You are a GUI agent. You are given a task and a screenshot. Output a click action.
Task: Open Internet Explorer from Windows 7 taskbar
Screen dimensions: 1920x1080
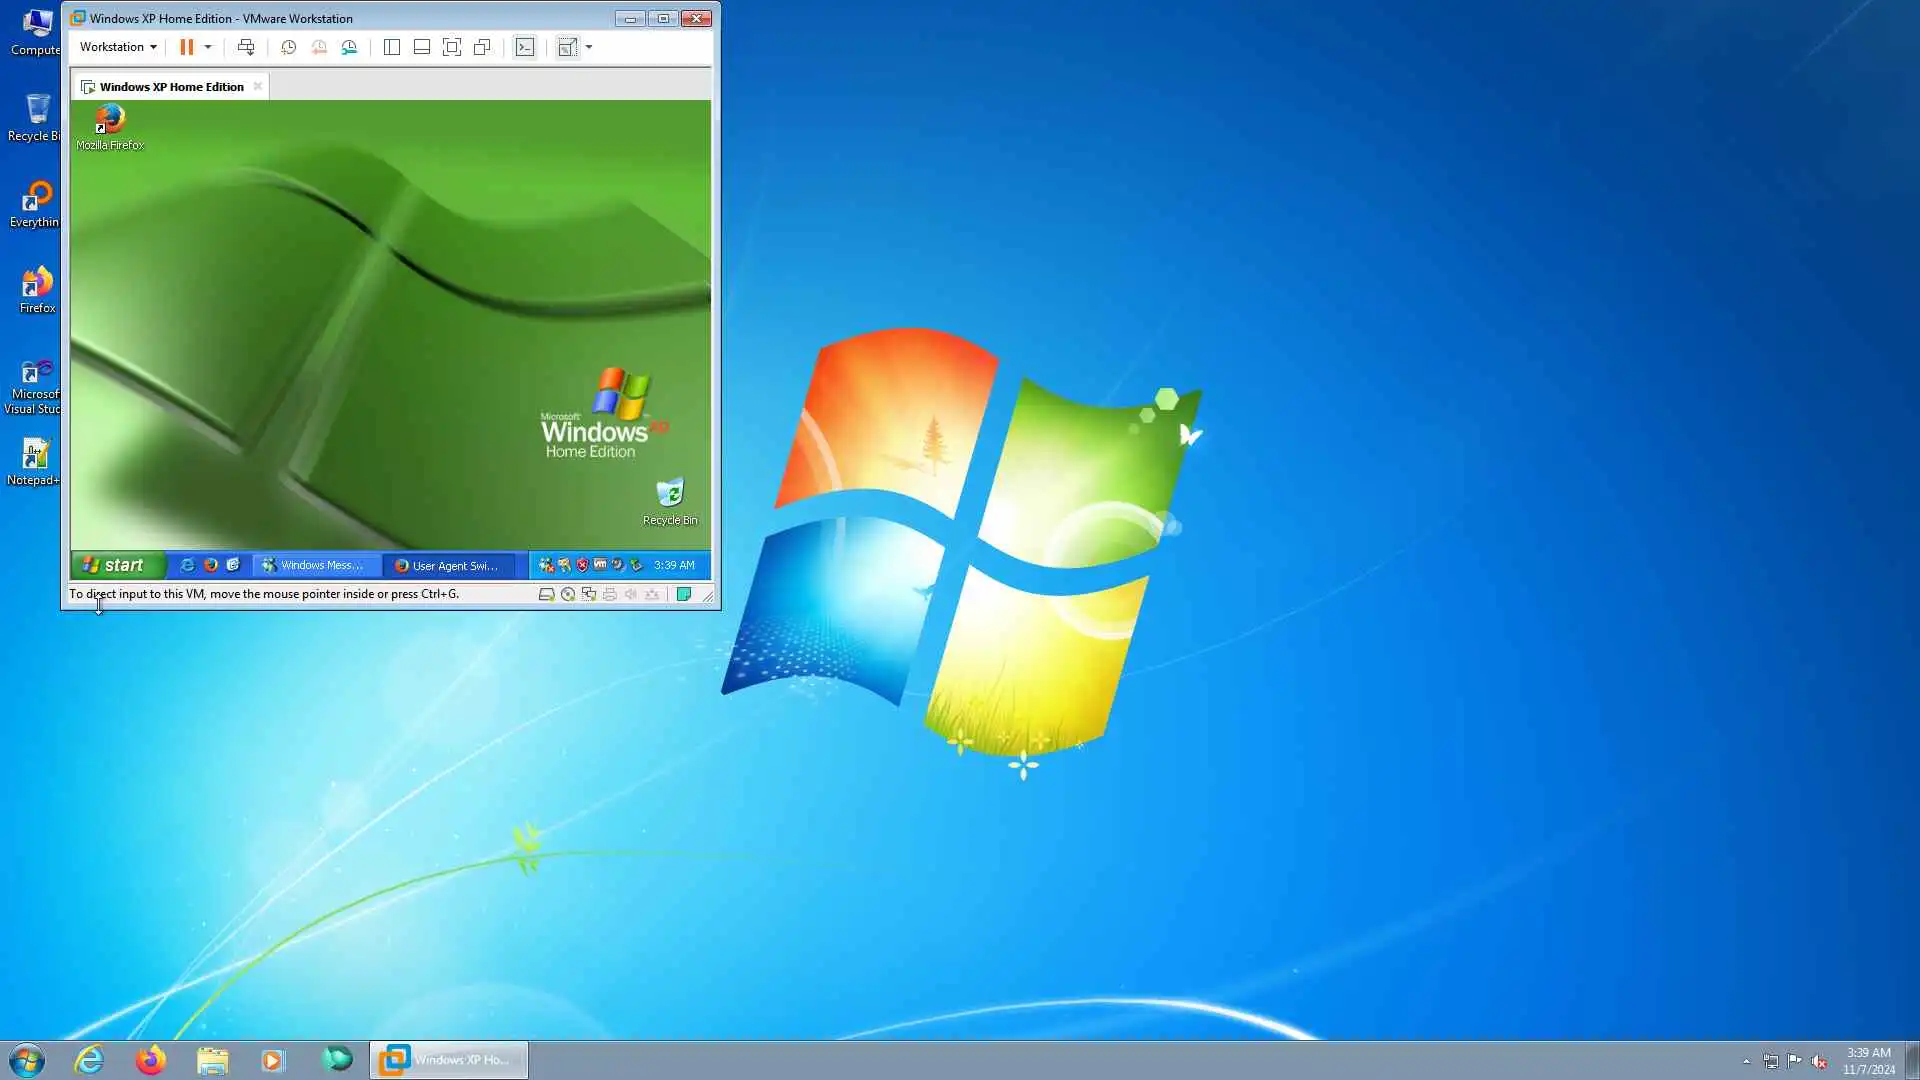point(89,1059)
